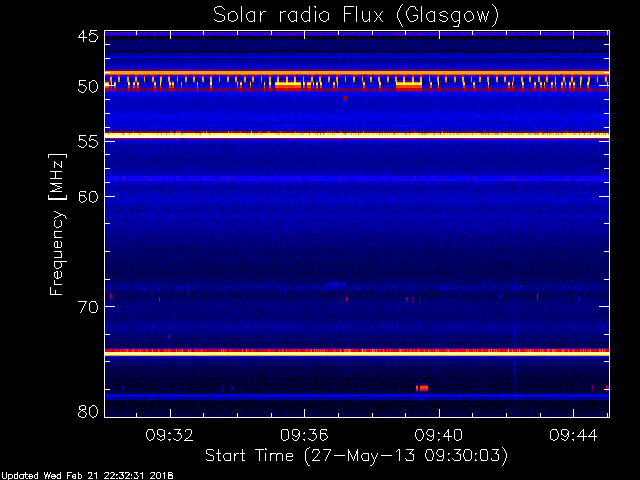This screenshot has height=480, width=640.
Task: Click the 45 frequency tick label
Action: (88, 36)
